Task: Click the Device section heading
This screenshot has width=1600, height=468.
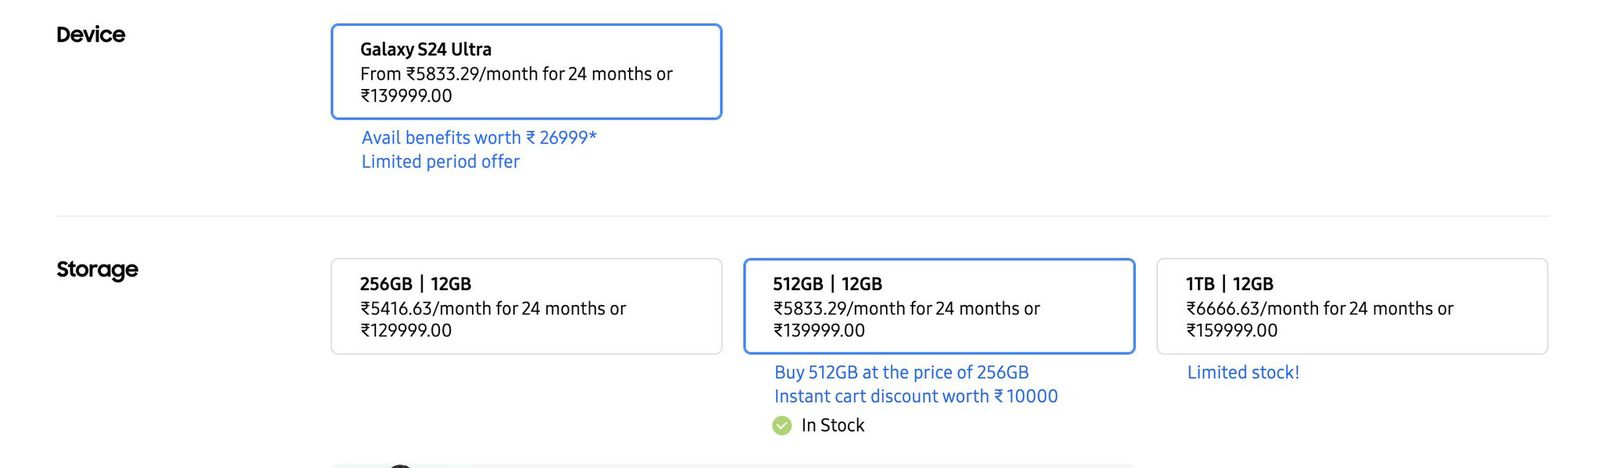Action: coord(91,35)
